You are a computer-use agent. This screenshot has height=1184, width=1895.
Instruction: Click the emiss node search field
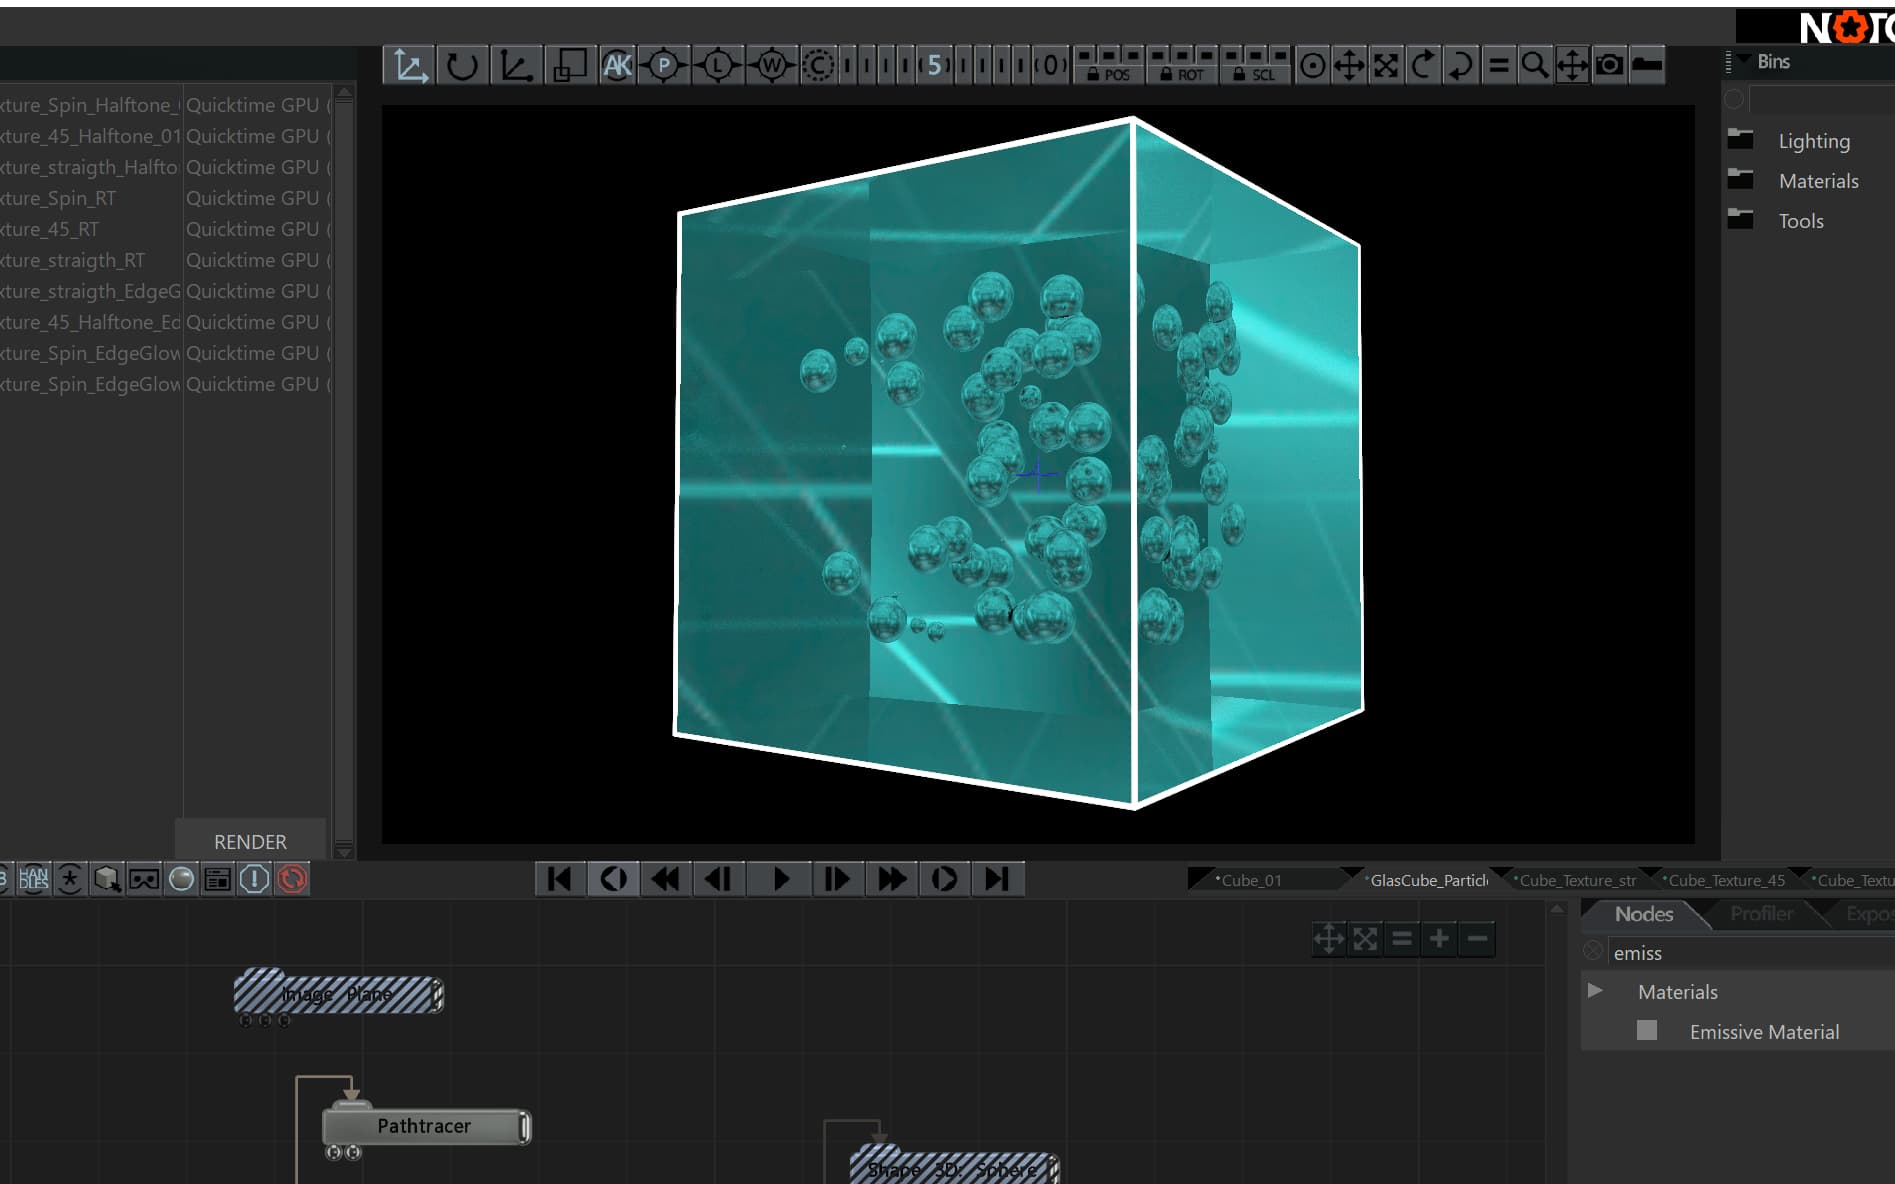tap(1750, 953)
